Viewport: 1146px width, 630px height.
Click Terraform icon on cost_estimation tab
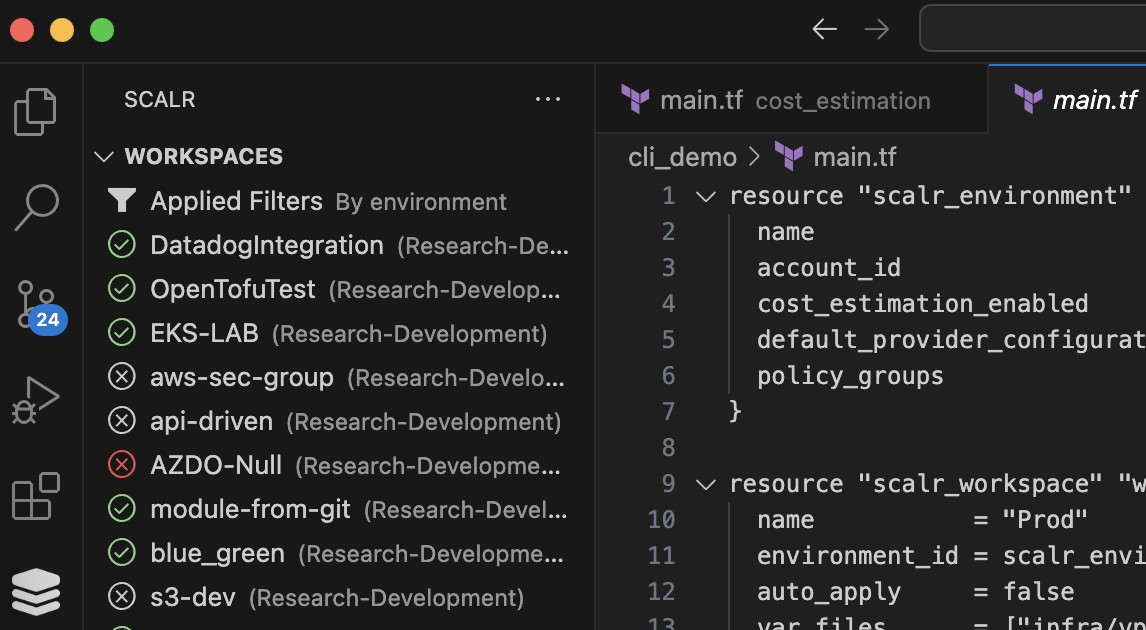[635, 99]
